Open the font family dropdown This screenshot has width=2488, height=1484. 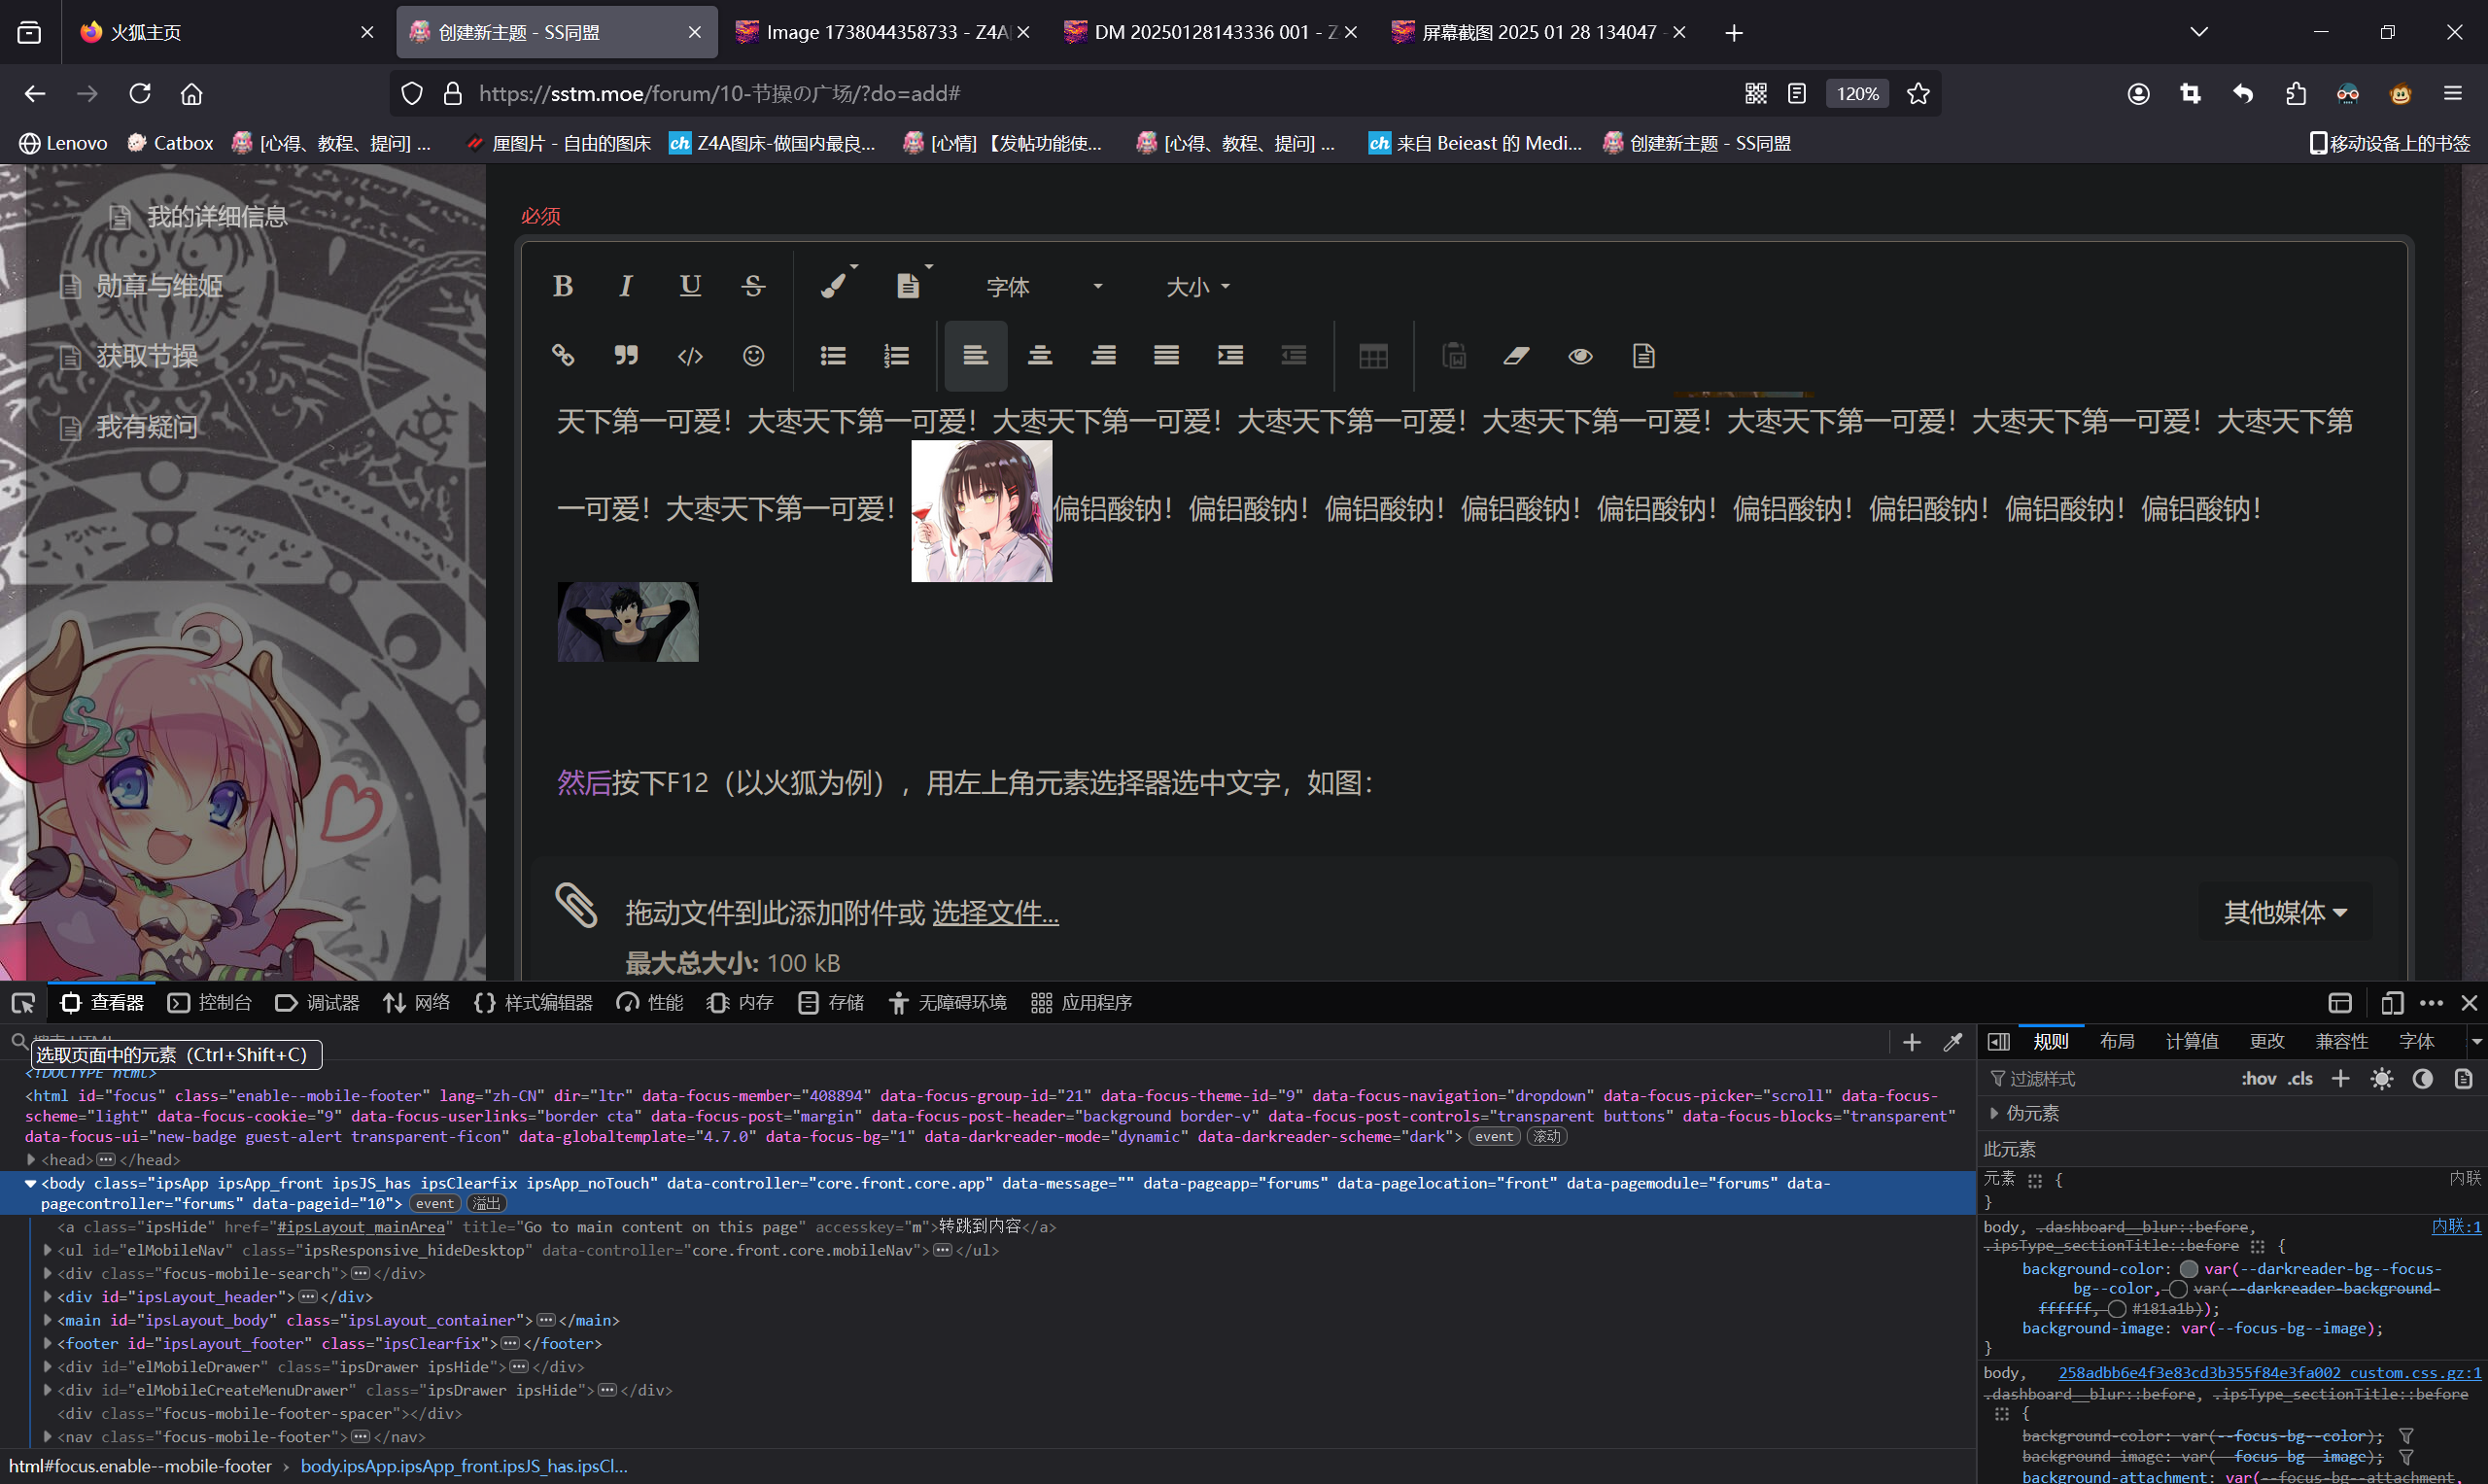pyautogui.click(x=1043, y=287)
